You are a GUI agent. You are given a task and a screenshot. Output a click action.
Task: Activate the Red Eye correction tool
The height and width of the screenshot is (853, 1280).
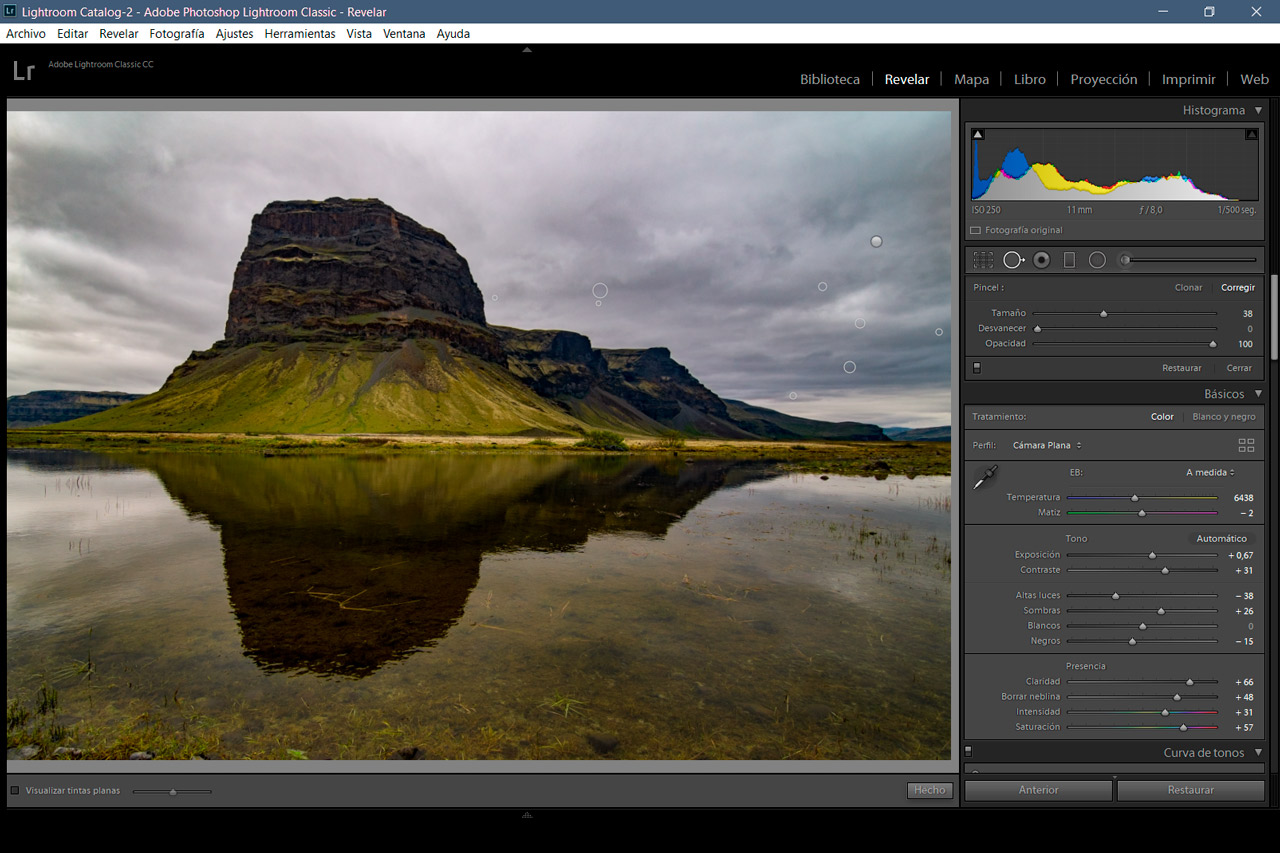(1041, 260)
